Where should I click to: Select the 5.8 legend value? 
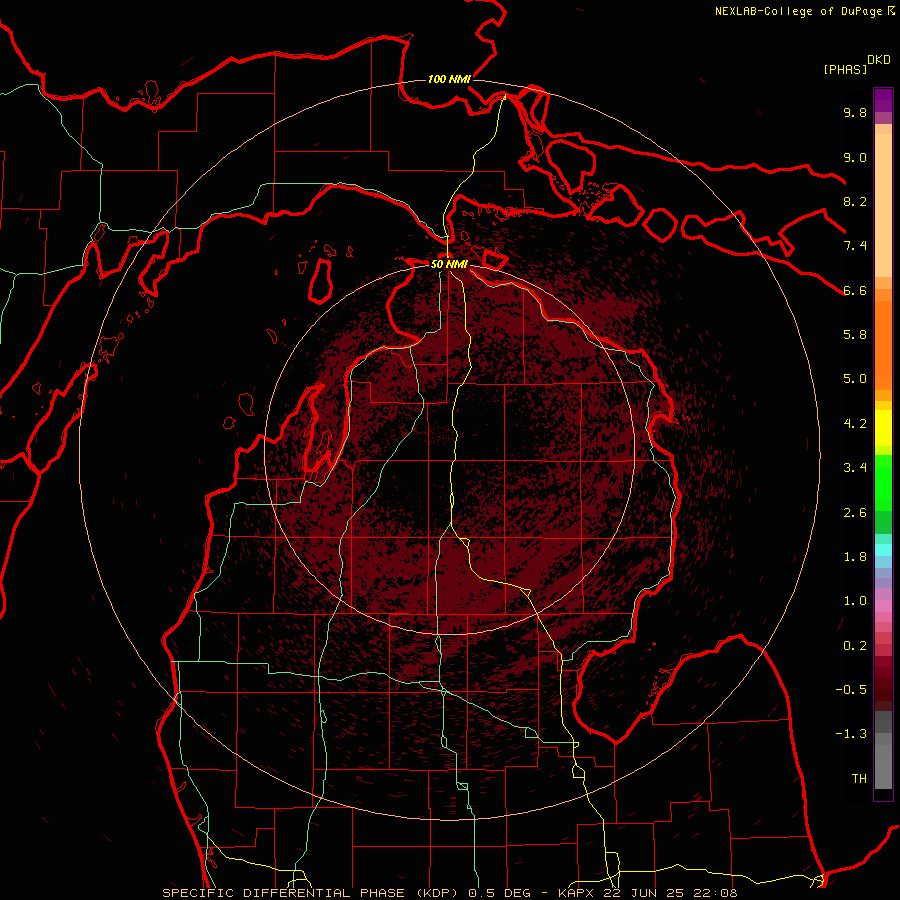tap(855, 335)
